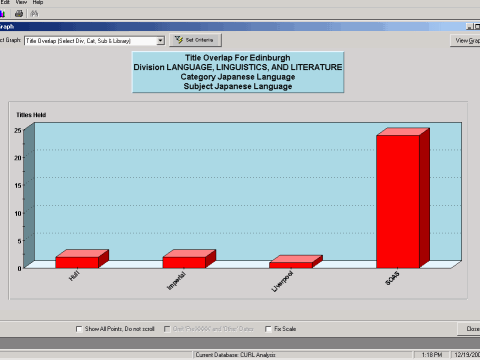Minimize the Graph window

click(x=469, y=27)
